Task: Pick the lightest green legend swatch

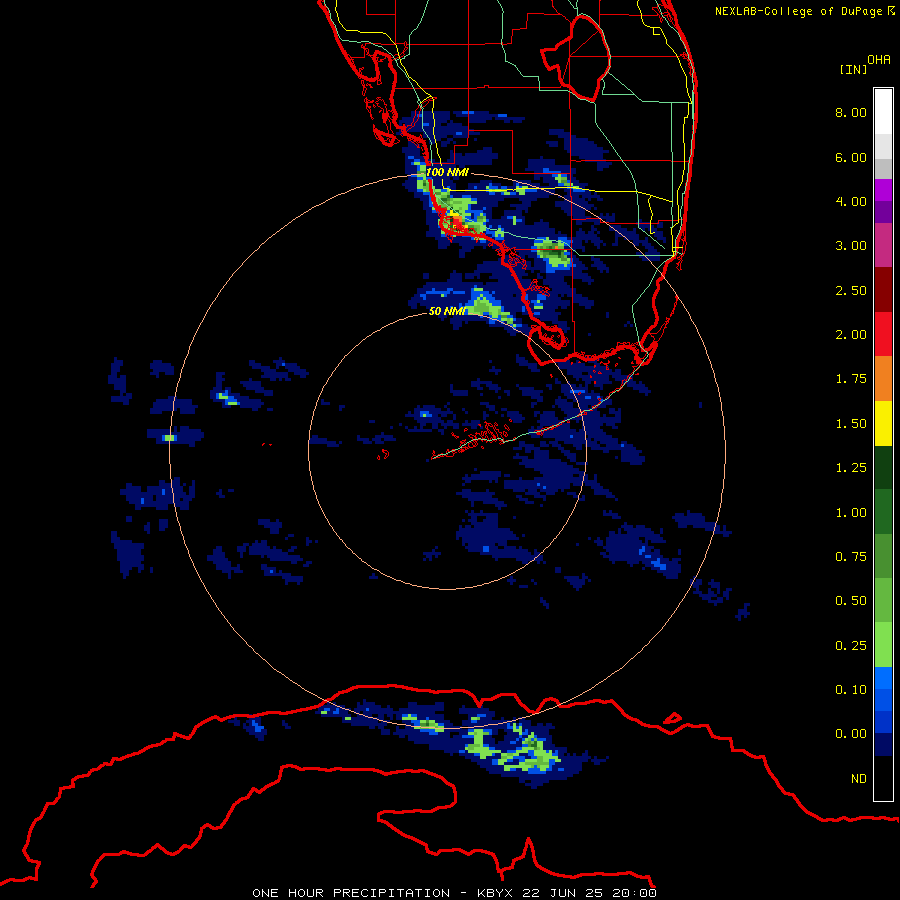Action: 883,645
